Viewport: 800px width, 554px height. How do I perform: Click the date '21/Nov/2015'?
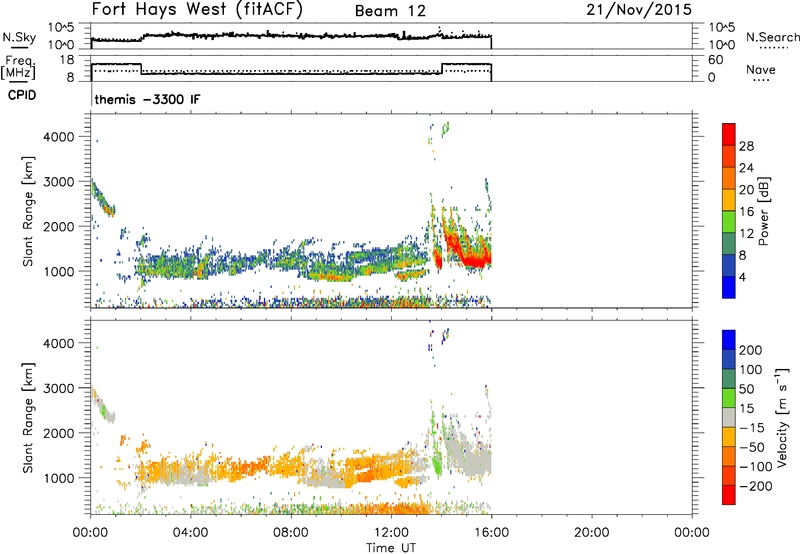click(639, 10)
